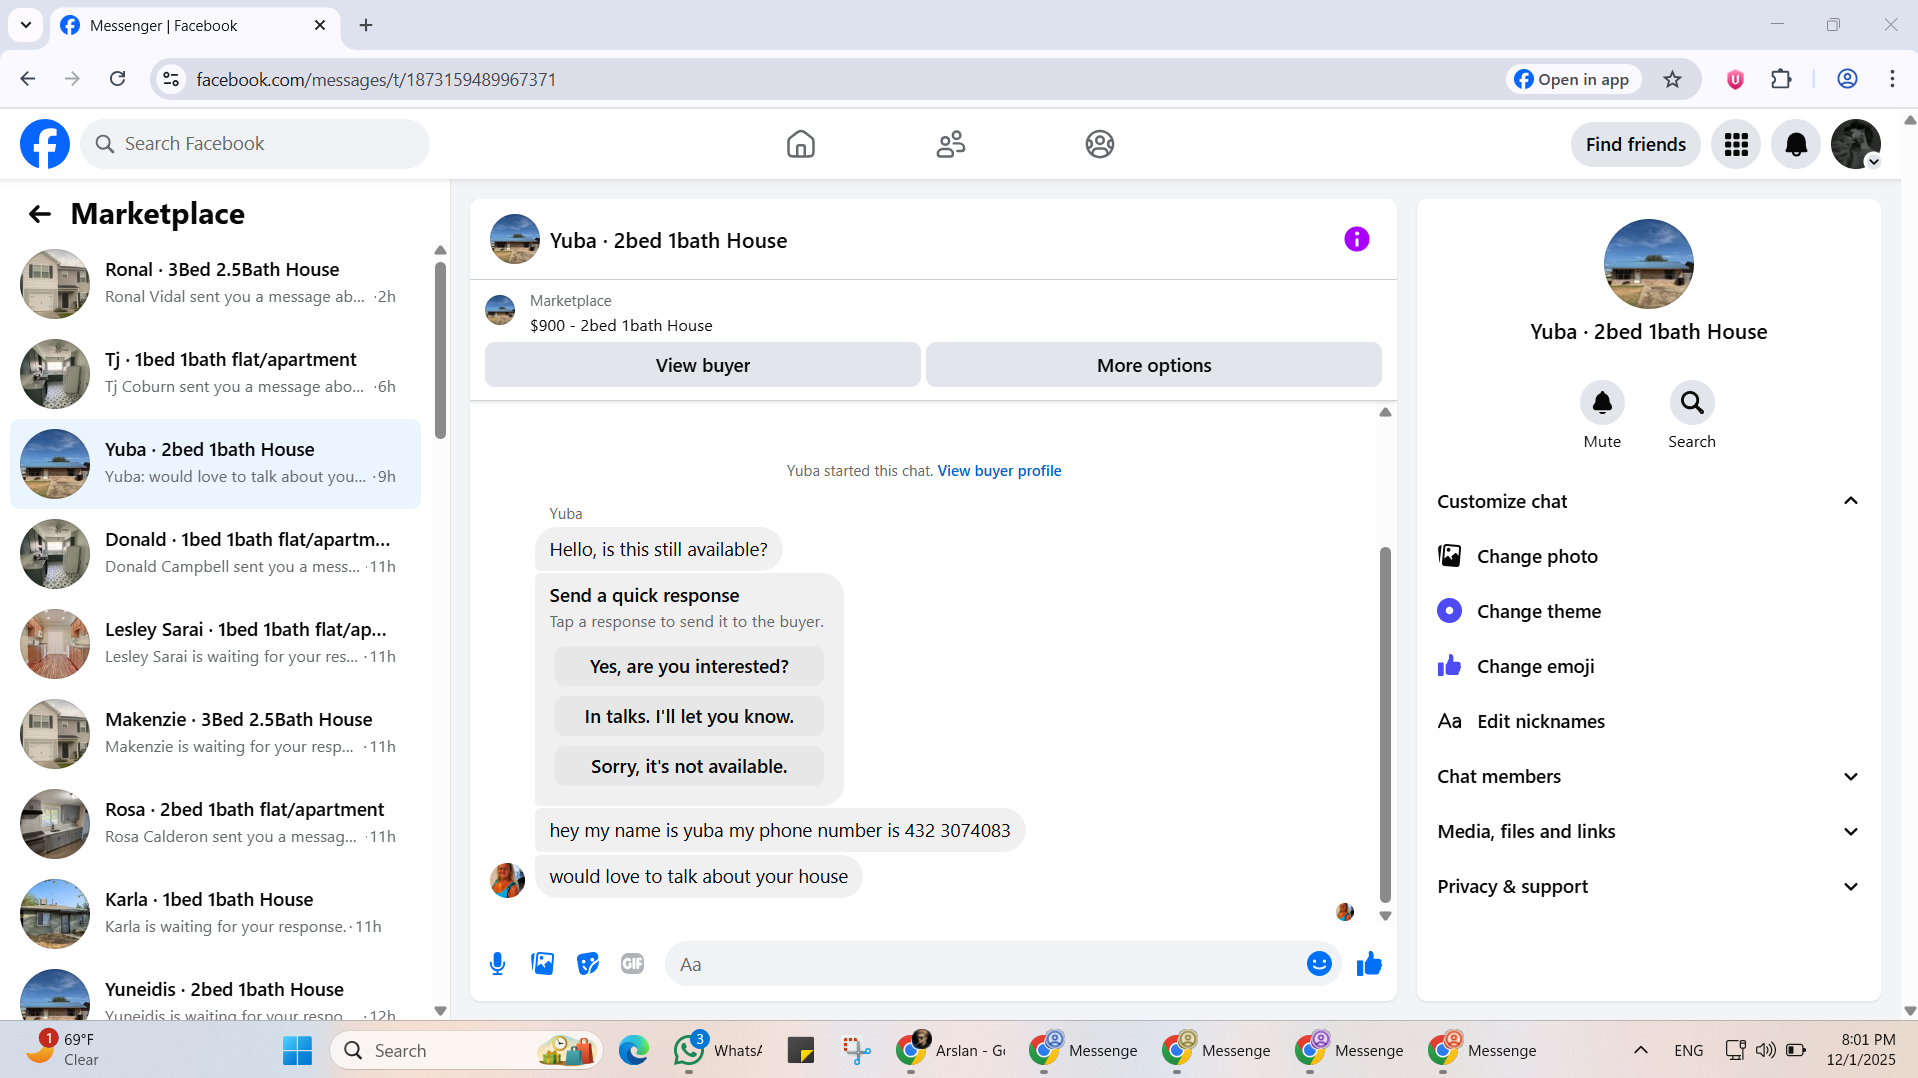This screenshot has height=1078, width=1918.
Task: Open the browser tab search dropdown
Action: point(26,25)
